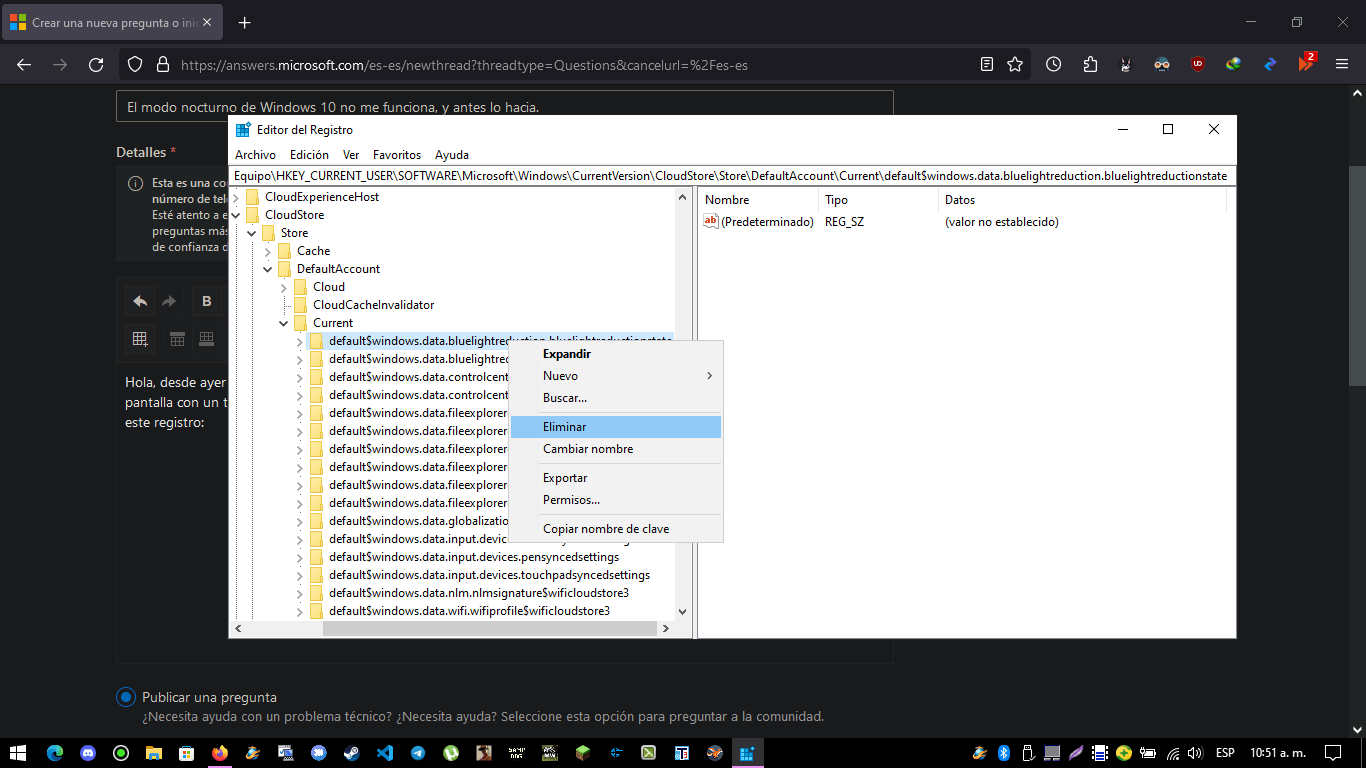Choose Copiar nombre de clave
Screen dimensions: 1366x768
point(616,529)
